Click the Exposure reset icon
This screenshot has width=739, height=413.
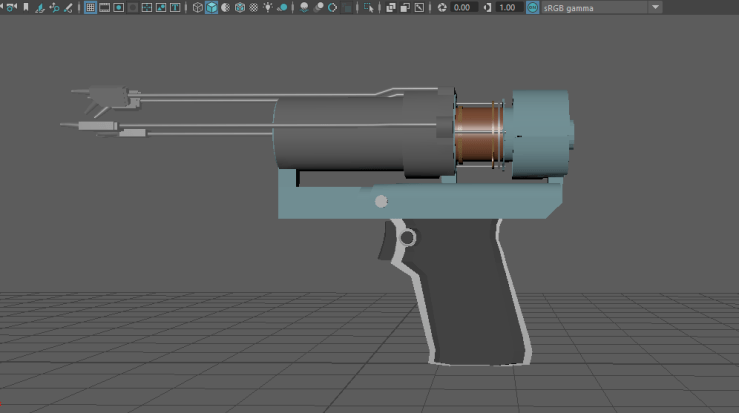pyautogui.click(x=442, y=8)
